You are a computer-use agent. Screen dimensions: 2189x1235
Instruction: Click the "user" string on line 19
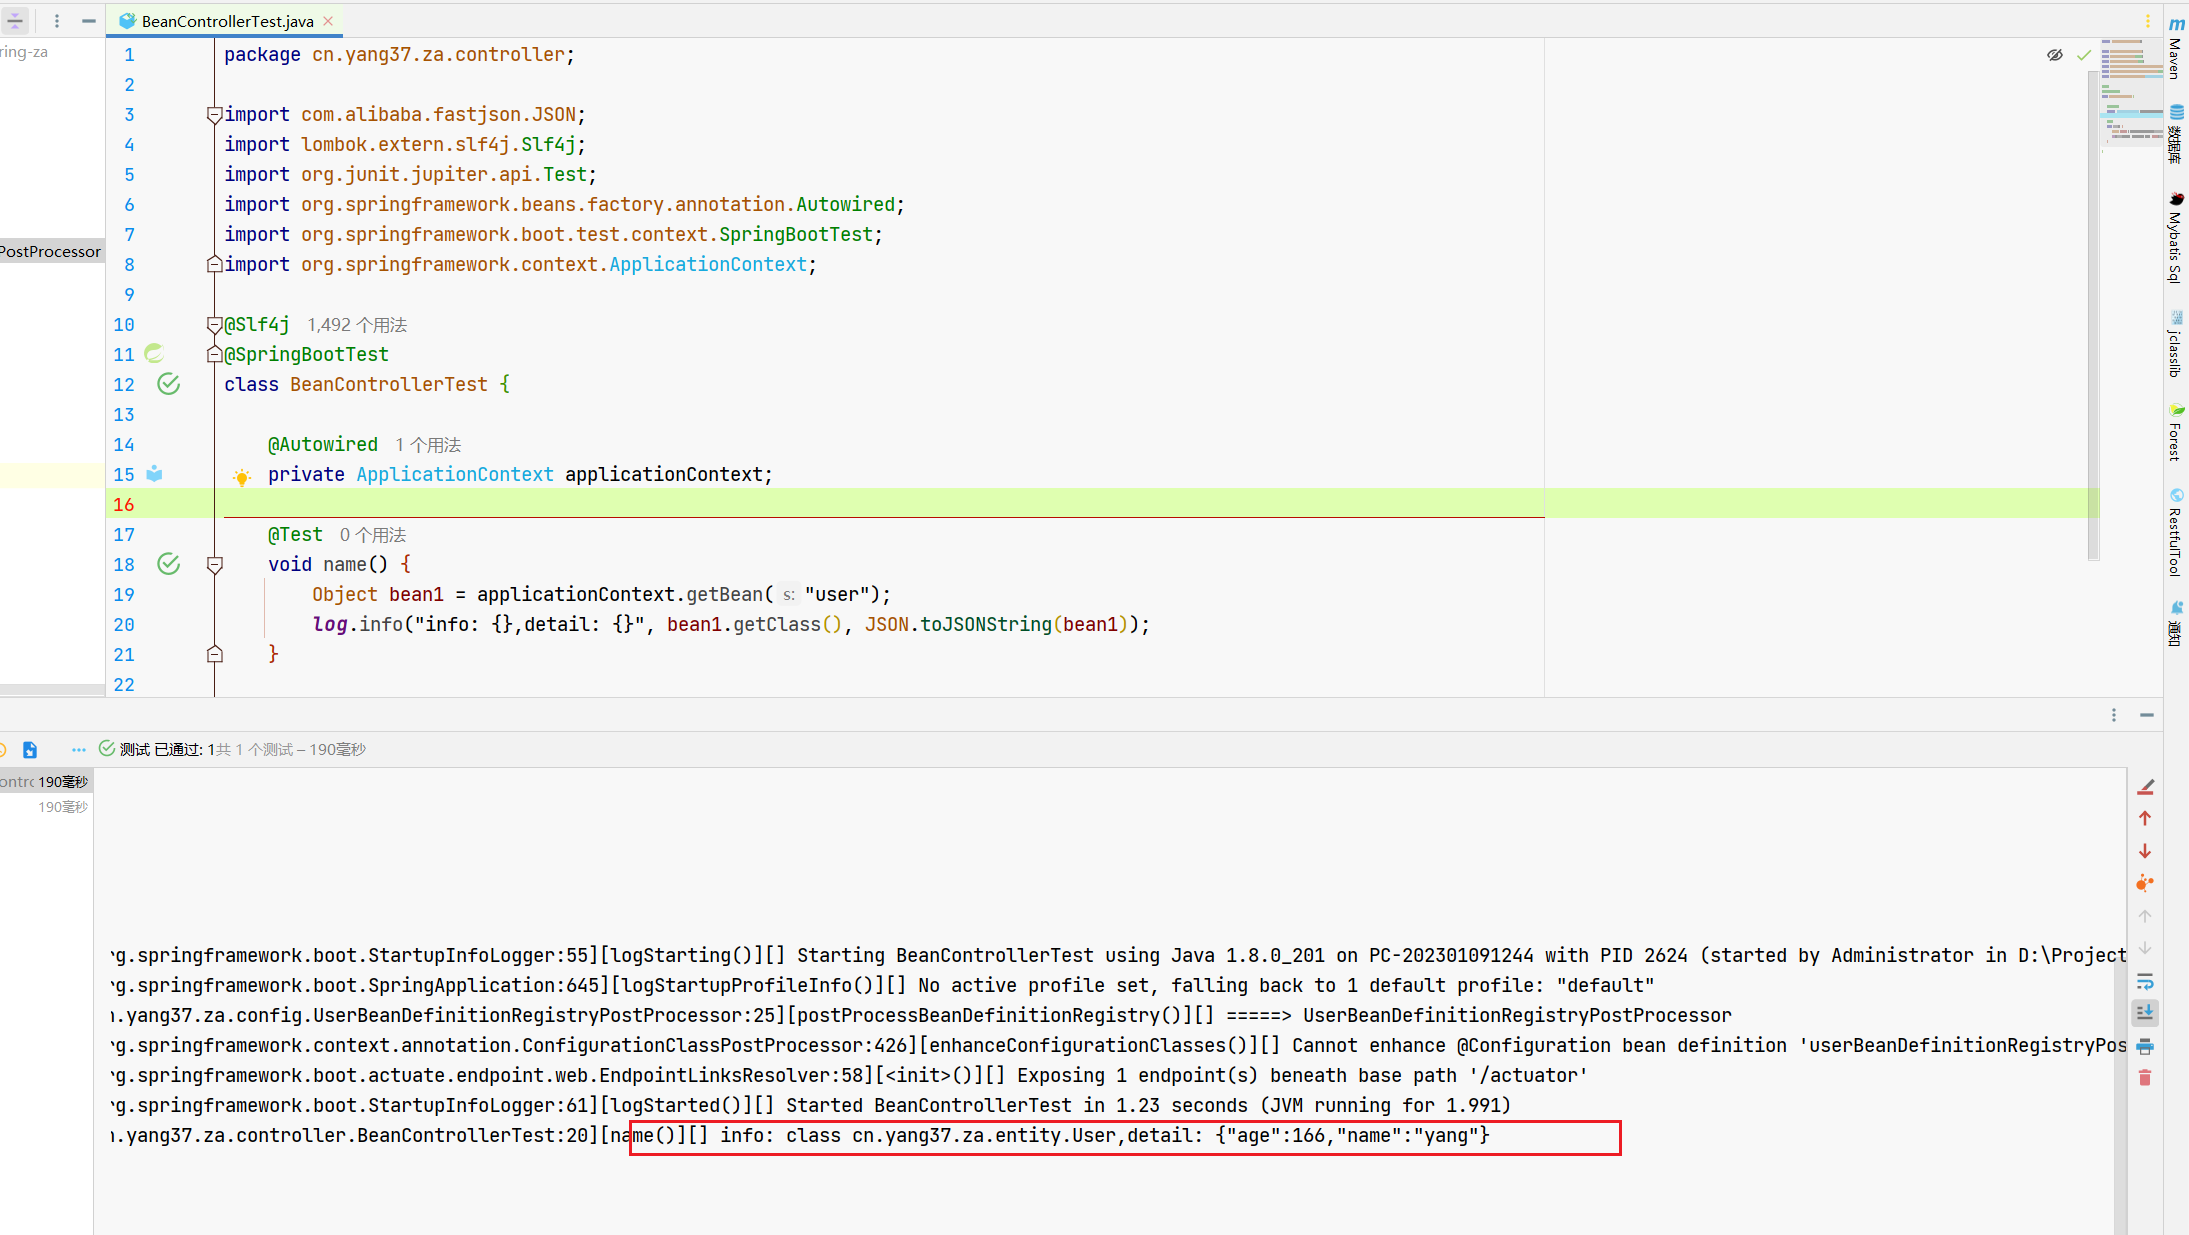pyautogui.click(x=836, y=594)
